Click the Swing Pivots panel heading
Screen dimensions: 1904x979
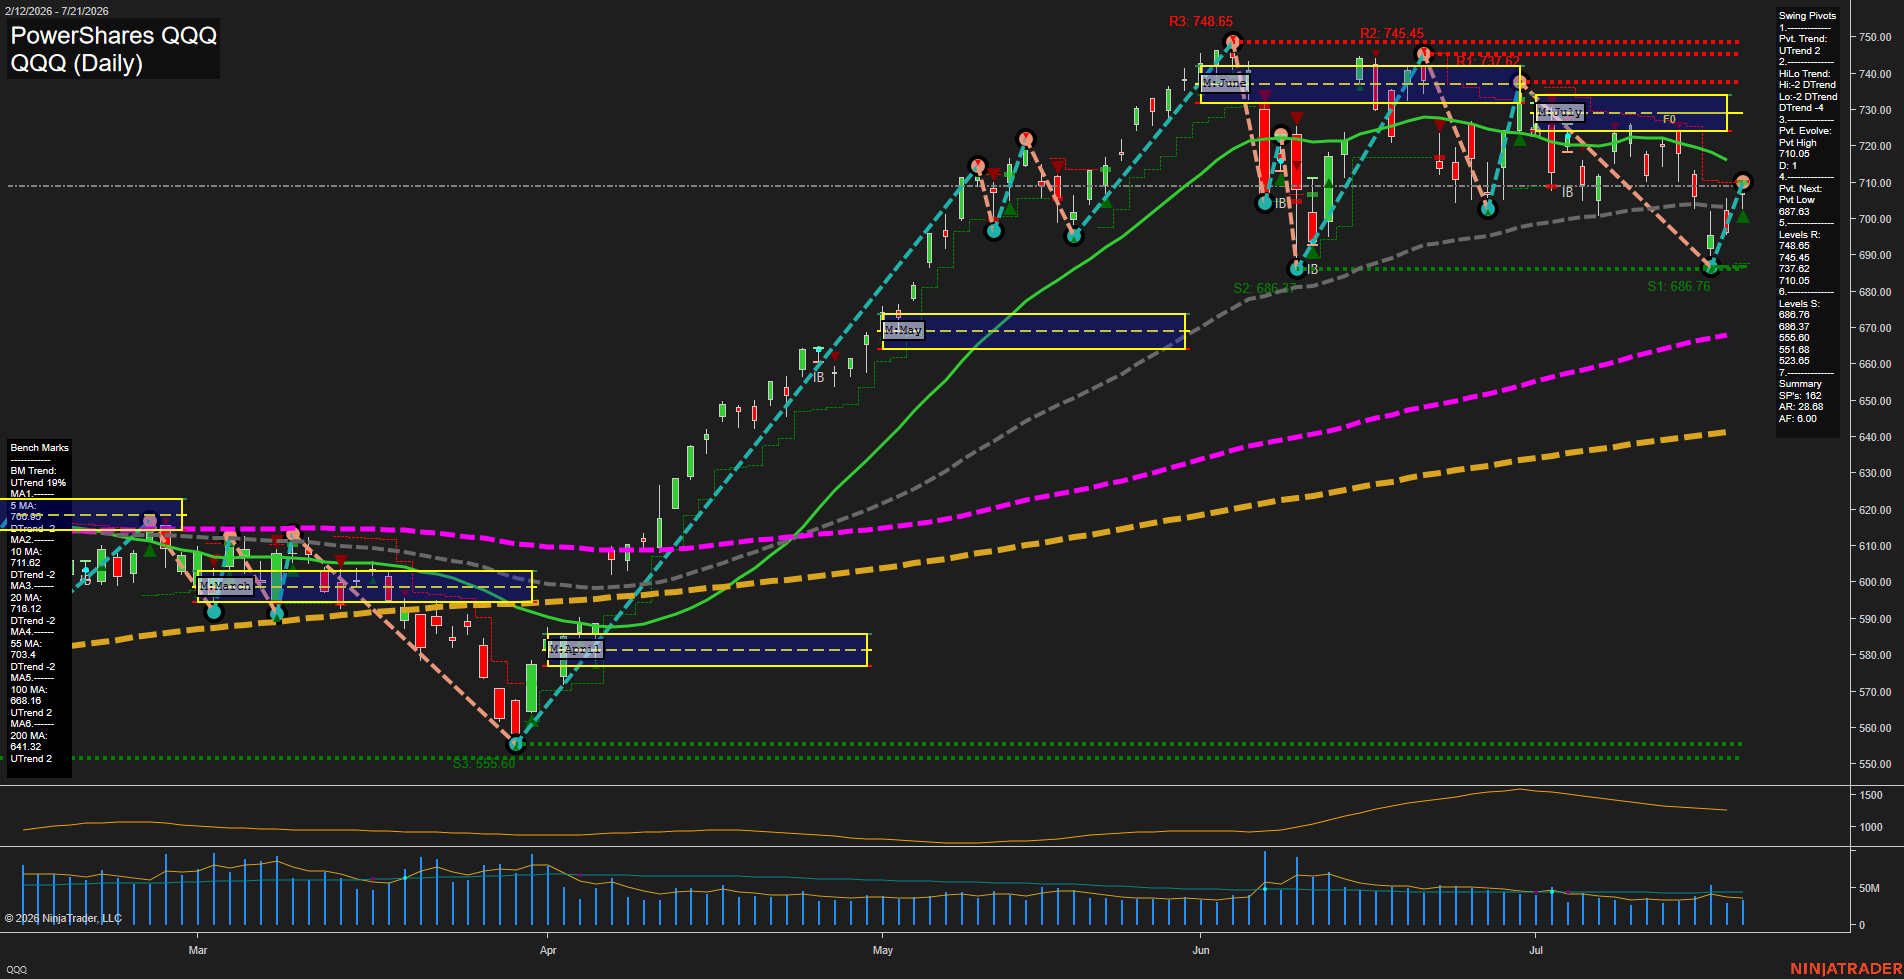pyautogui.click(x=1807, y=16)
